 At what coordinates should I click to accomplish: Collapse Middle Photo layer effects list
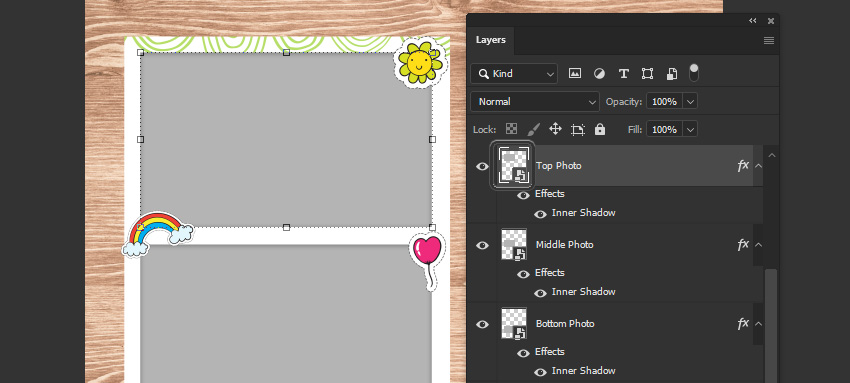758,245
